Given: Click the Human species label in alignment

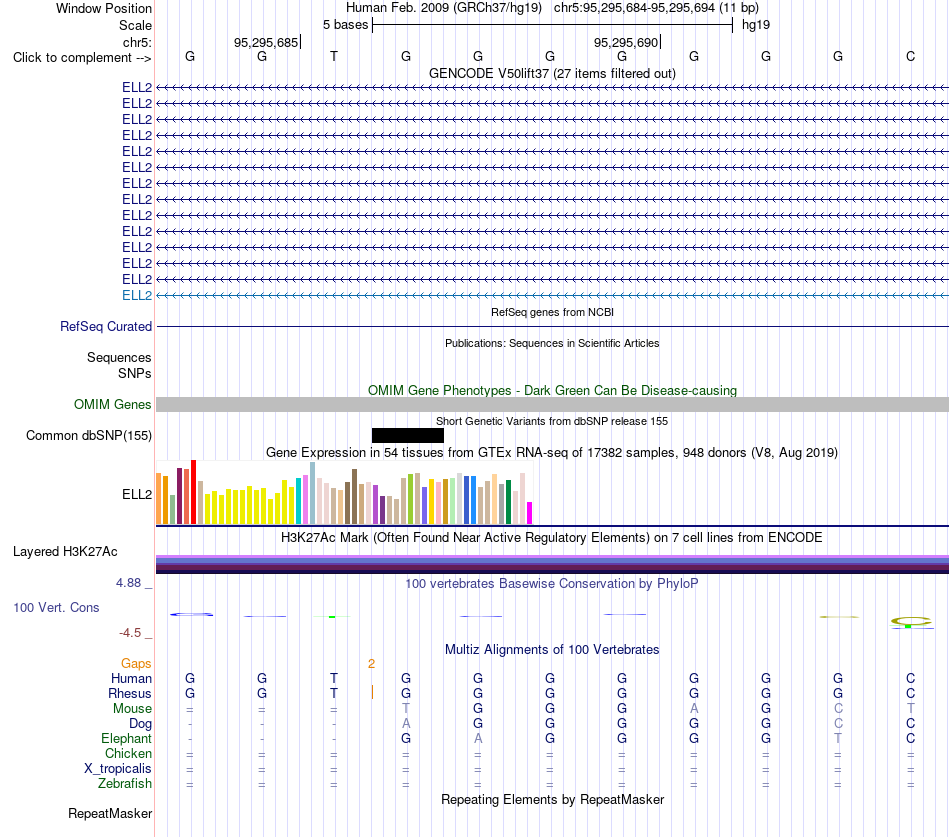Looking at the screenshot, I should (131, 678).
